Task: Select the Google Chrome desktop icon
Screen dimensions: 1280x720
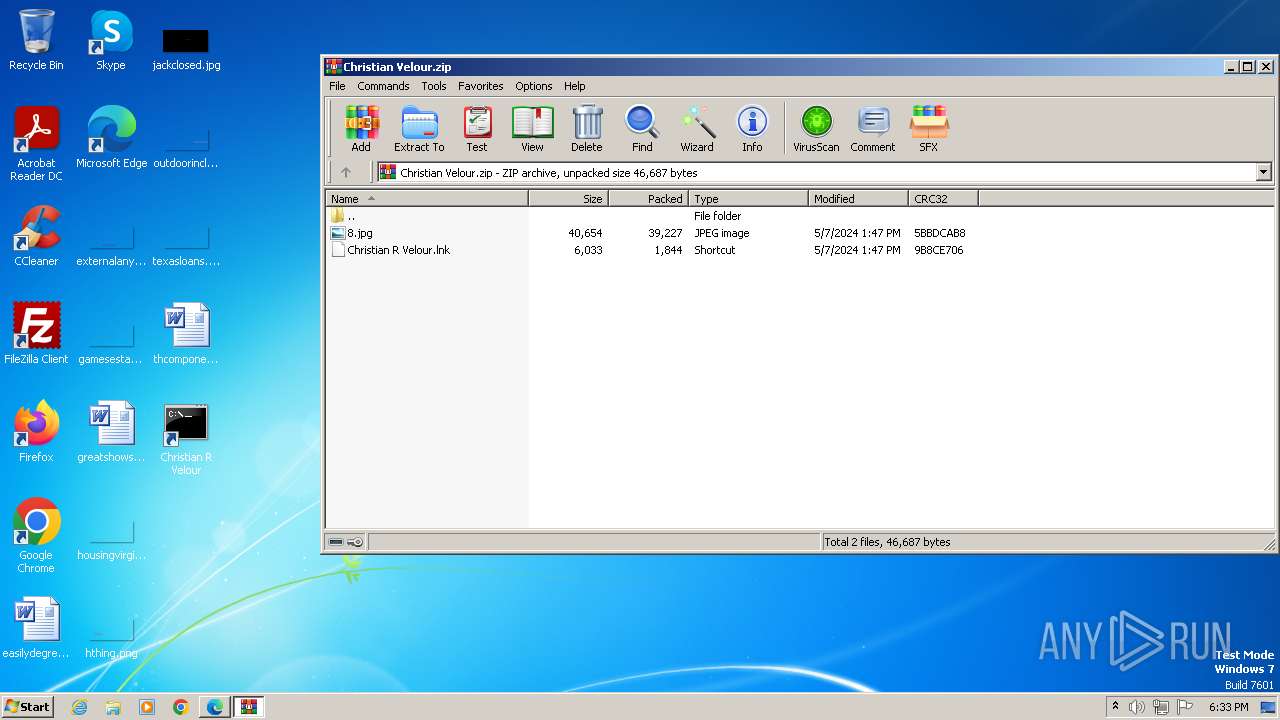Action: 36,535
